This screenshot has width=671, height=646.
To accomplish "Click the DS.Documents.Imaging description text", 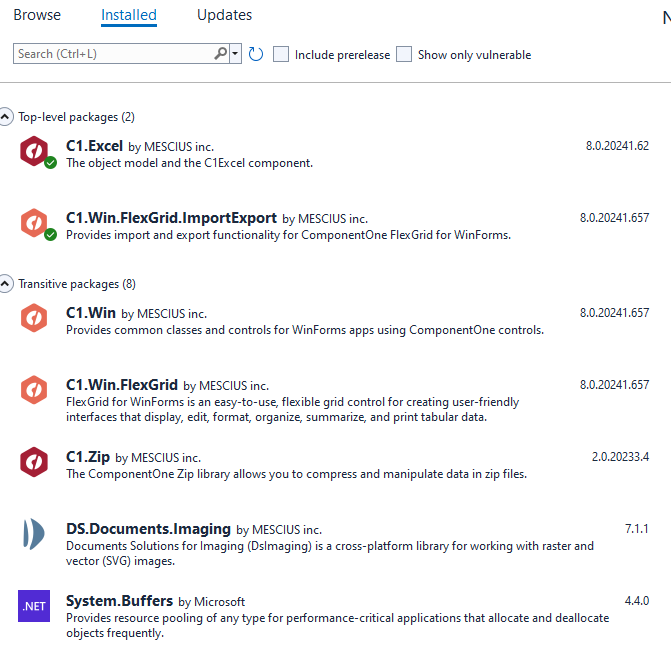I will pyautogui.click(x=330, y=554).
